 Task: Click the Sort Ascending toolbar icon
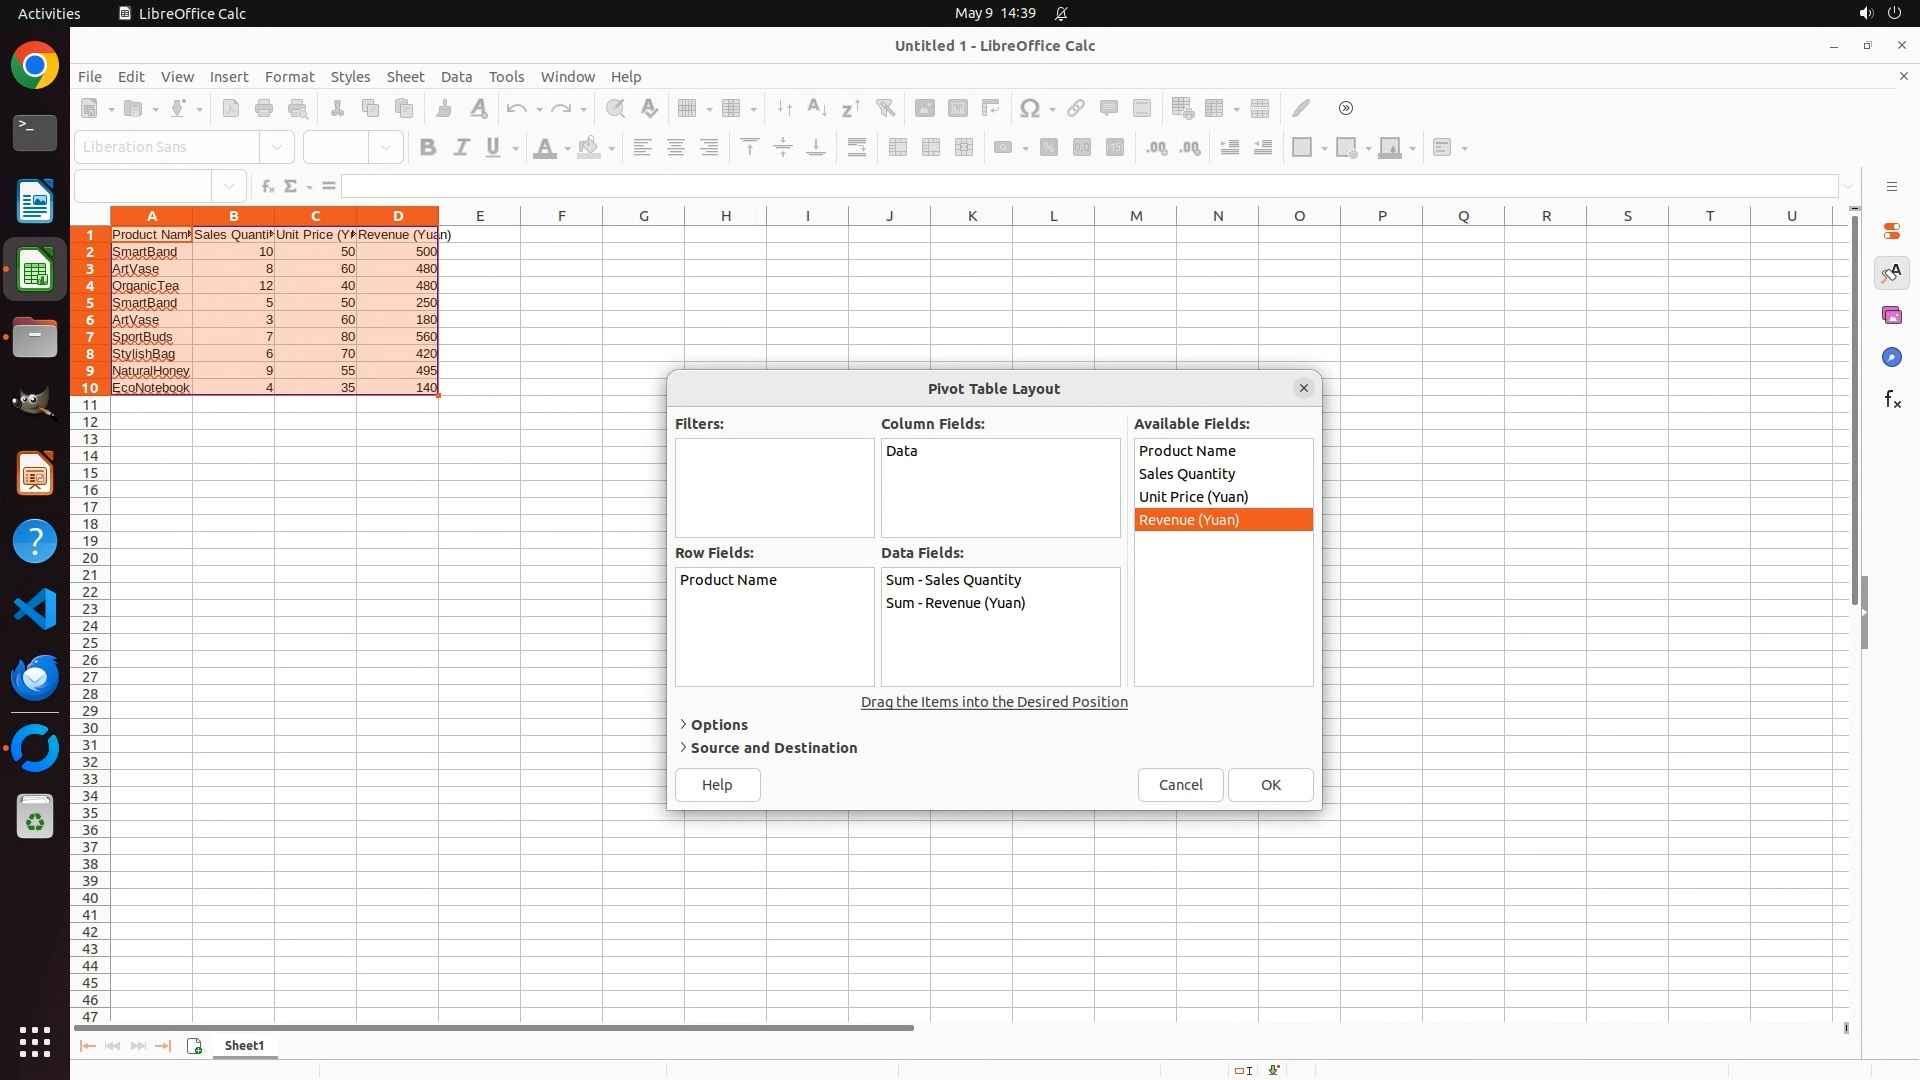816,108
